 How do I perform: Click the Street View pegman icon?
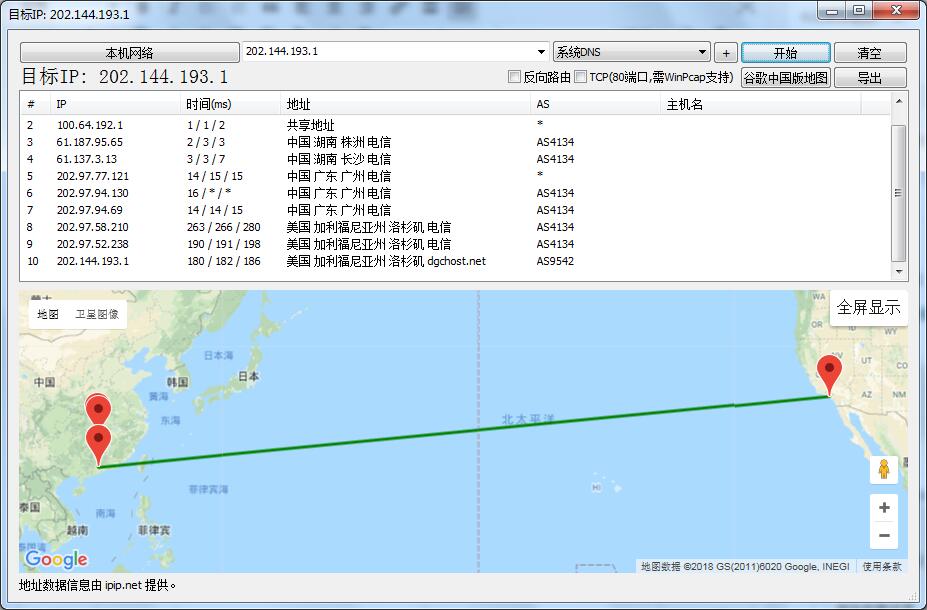point(883,469)
